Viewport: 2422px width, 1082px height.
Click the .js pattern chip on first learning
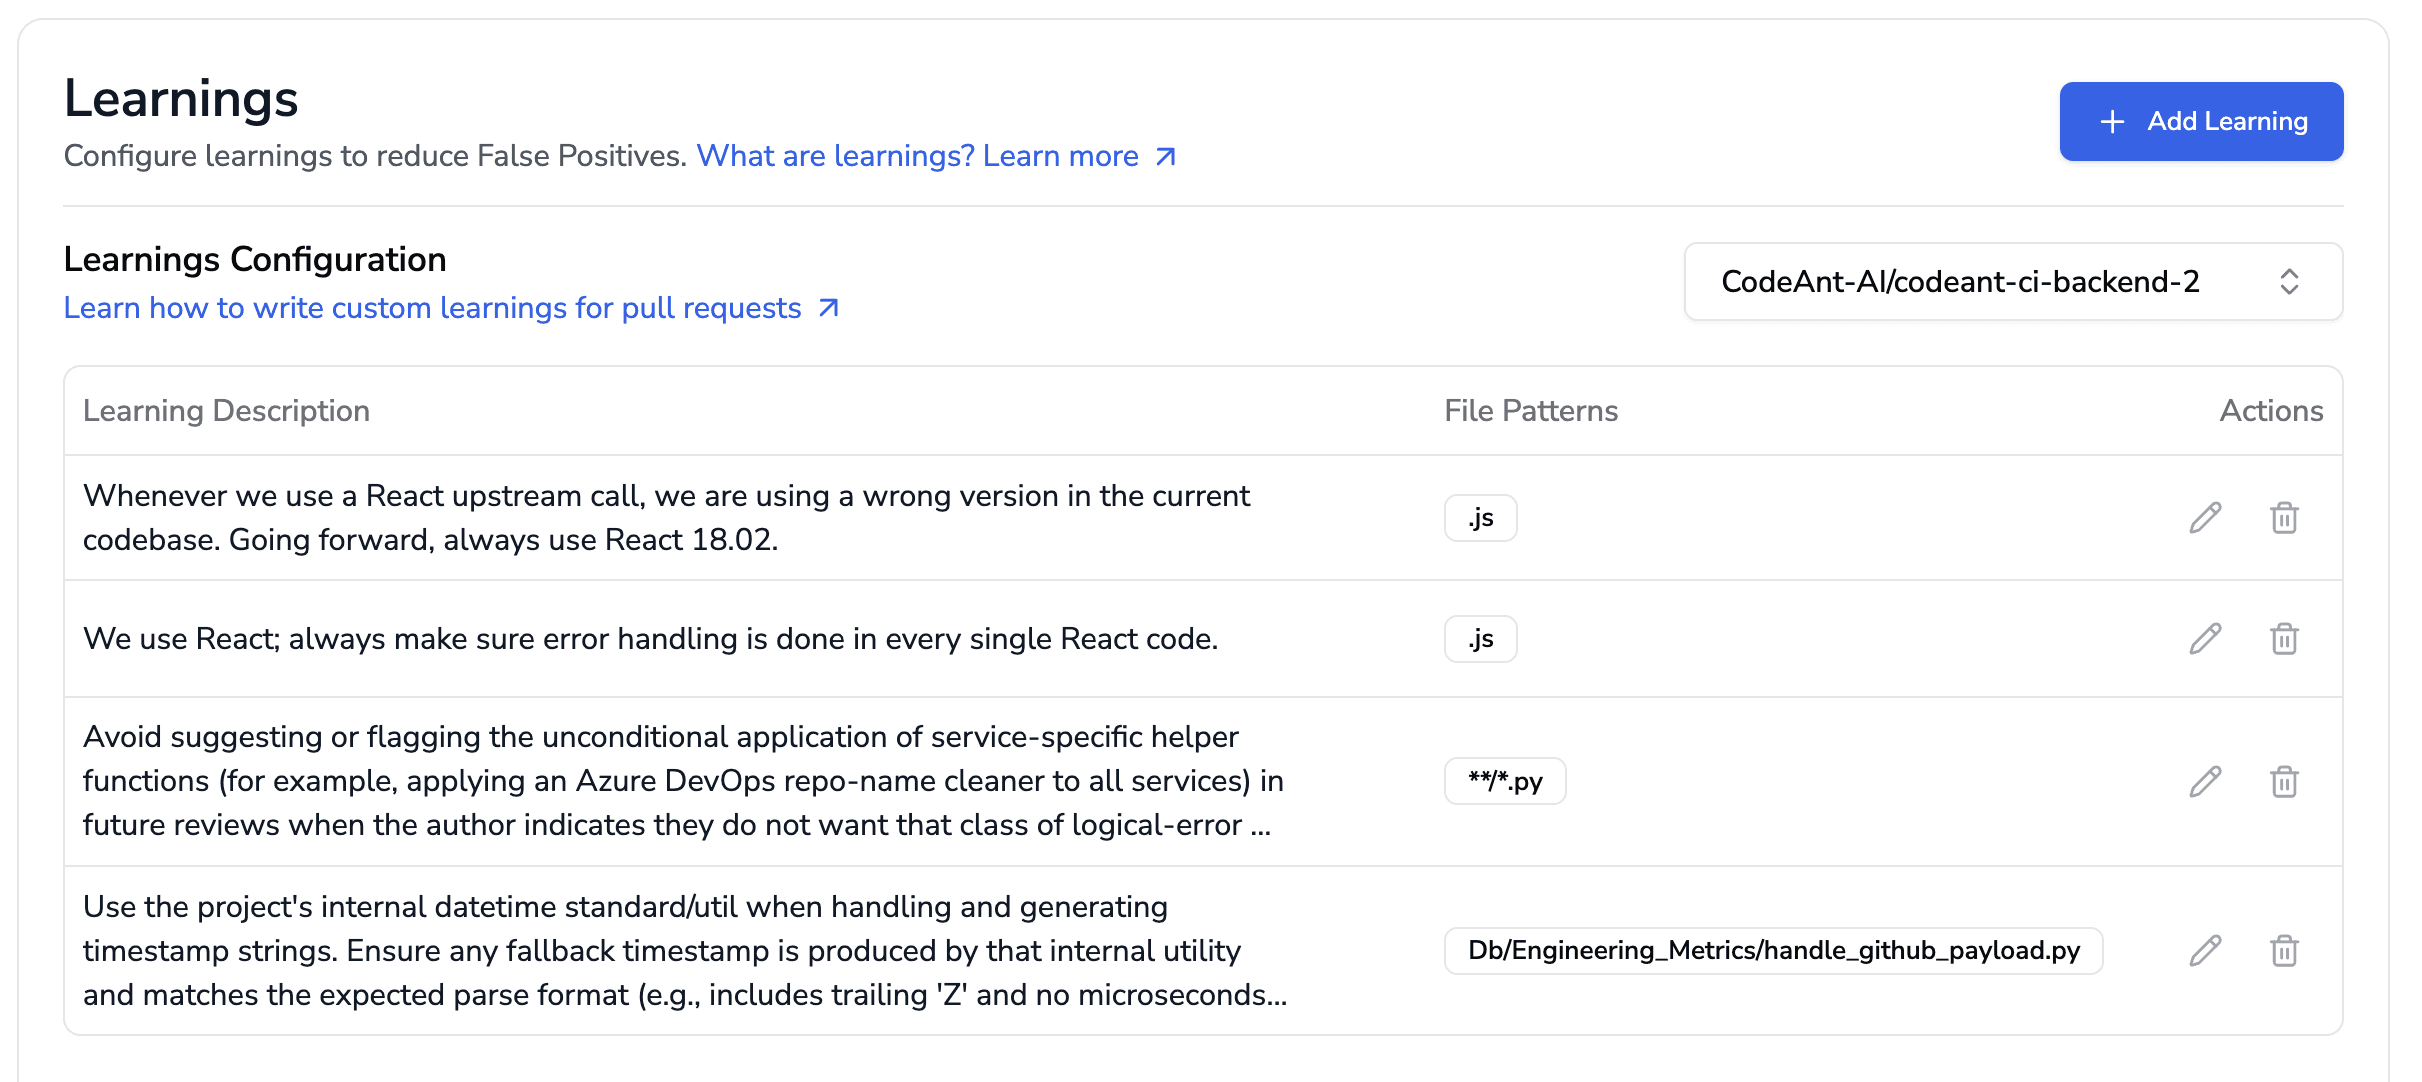1480,517
